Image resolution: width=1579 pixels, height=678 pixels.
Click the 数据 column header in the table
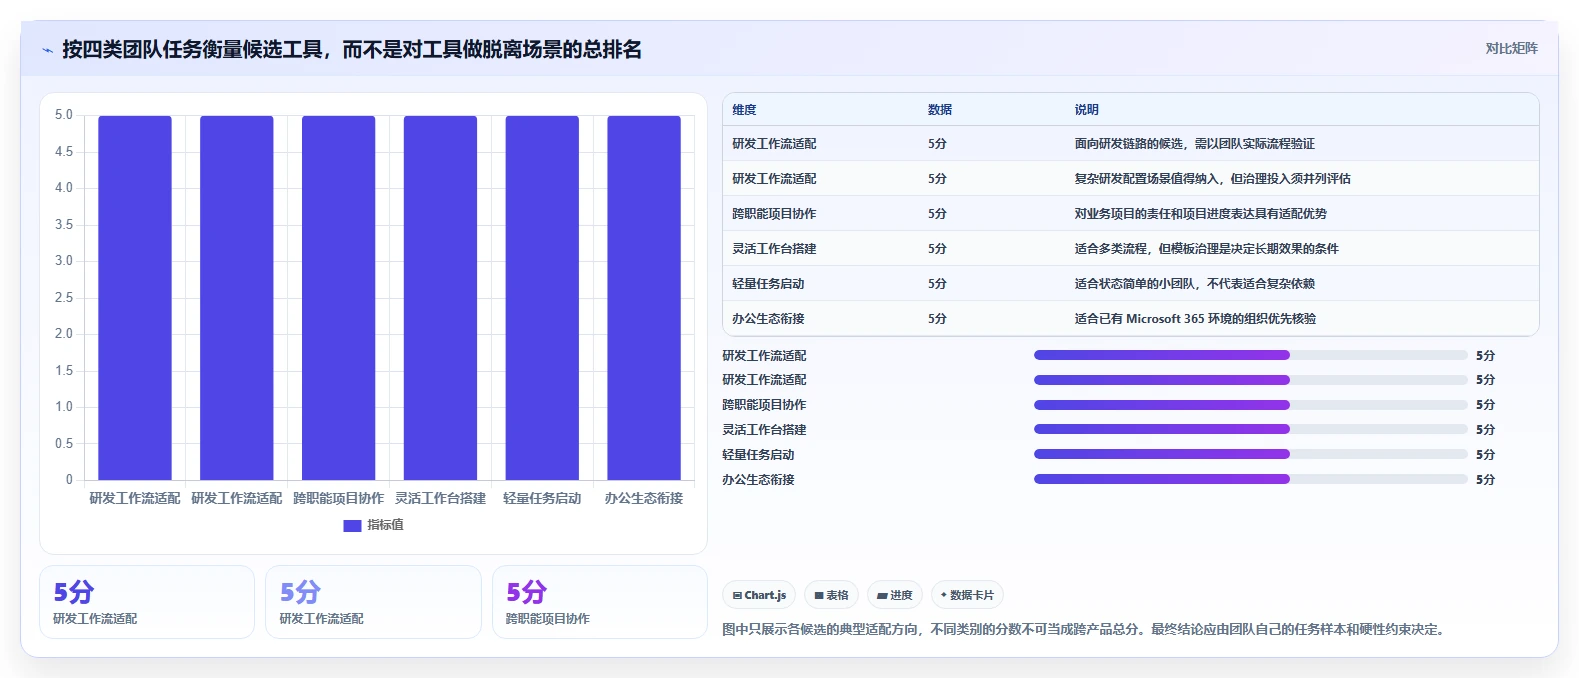[940, 110]
